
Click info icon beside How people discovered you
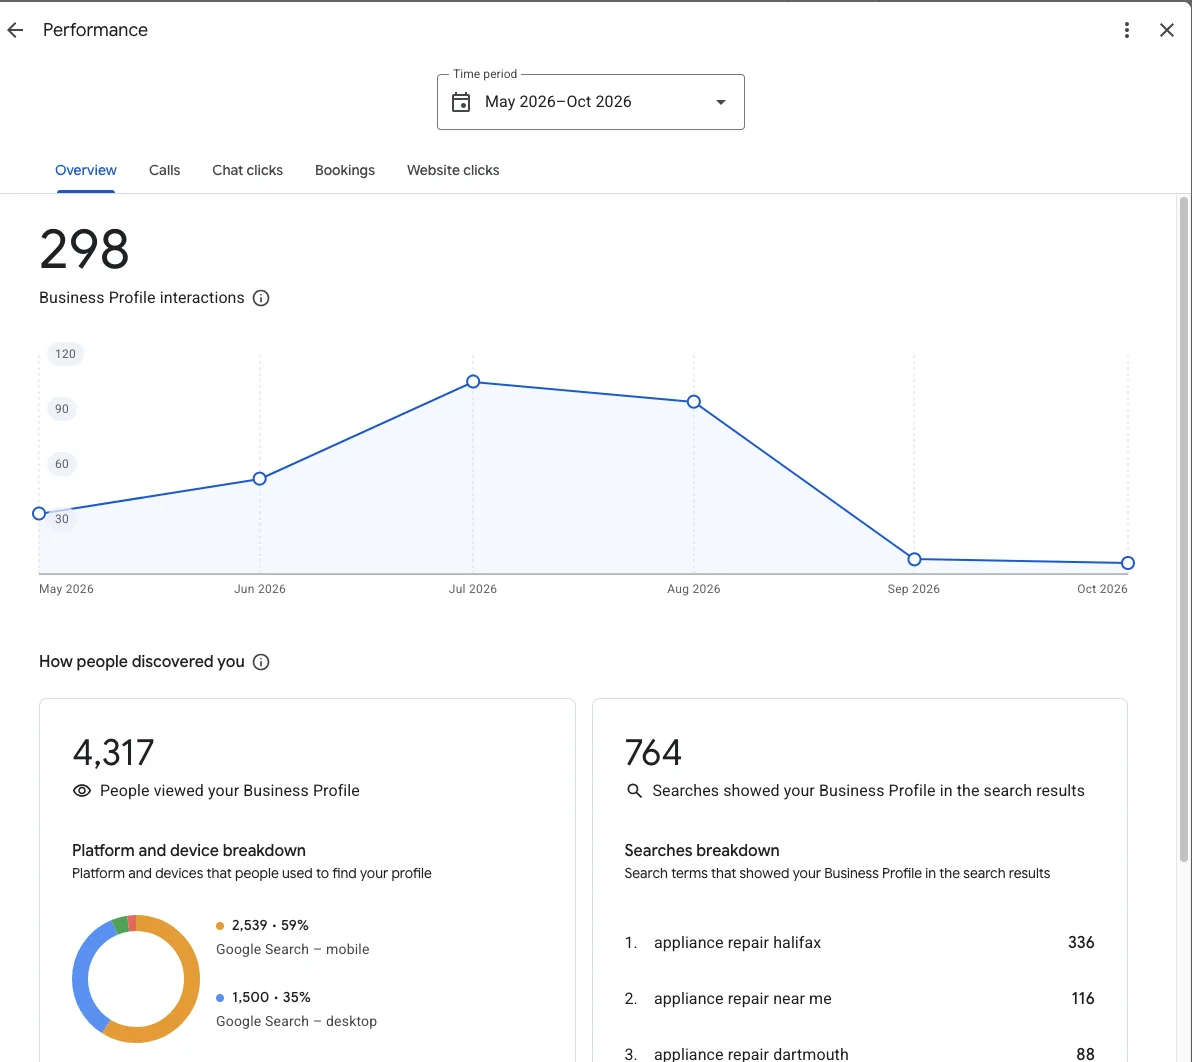(261, 662)
